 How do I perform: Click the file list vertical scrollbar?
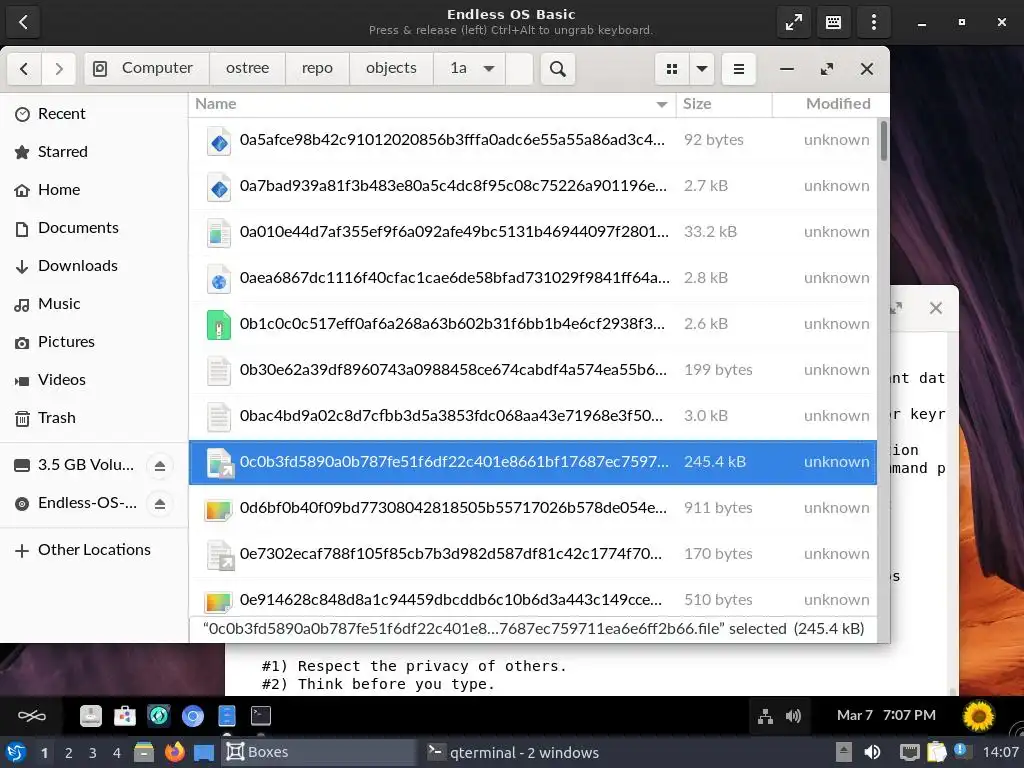[x=884, y=140]
